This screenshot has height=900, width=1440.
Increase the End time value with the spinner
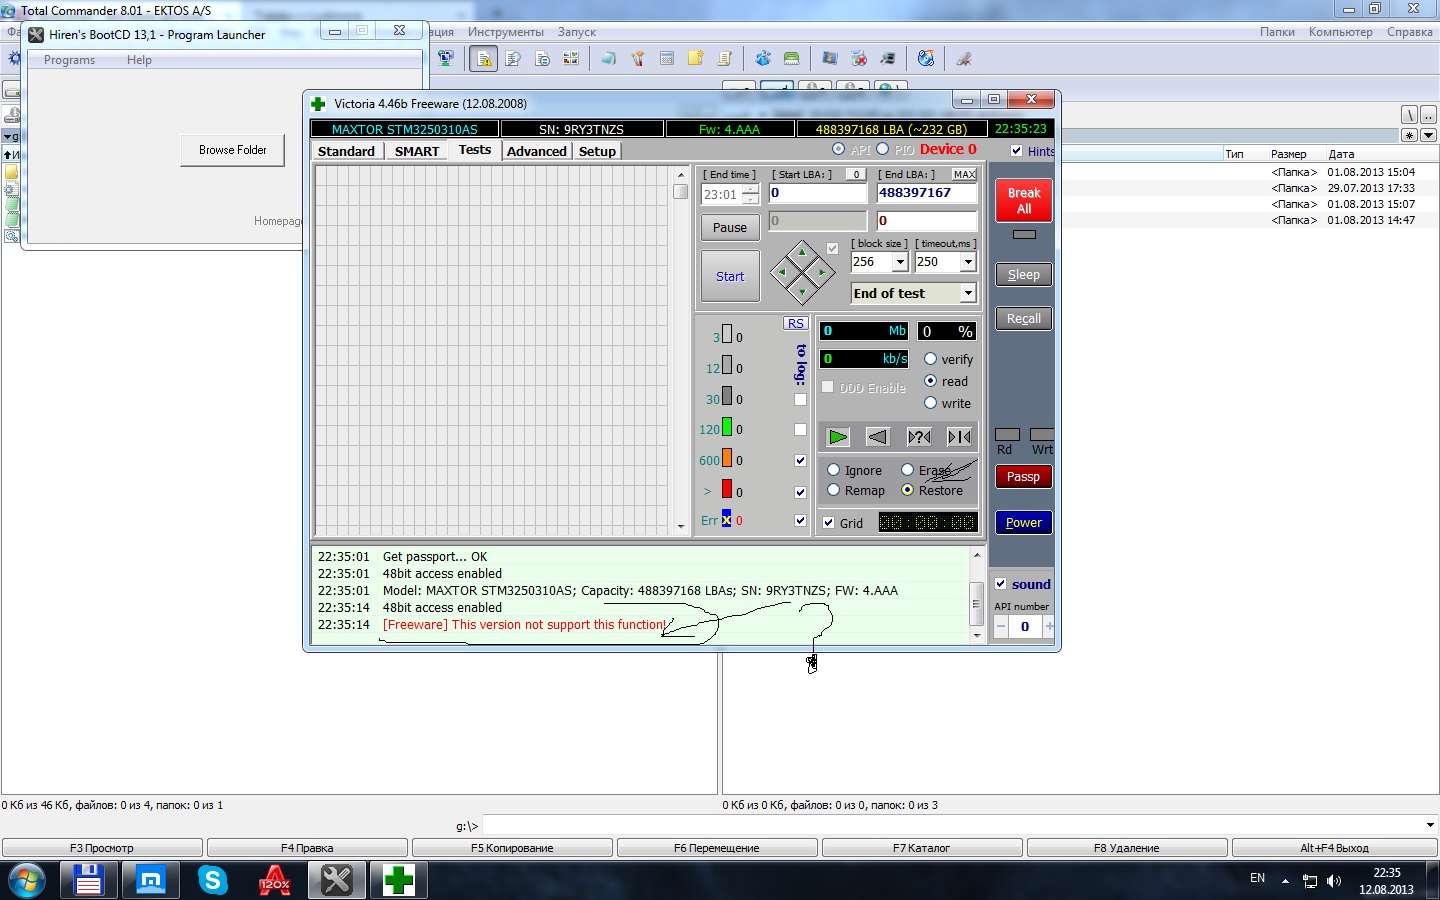click(750, 189)
